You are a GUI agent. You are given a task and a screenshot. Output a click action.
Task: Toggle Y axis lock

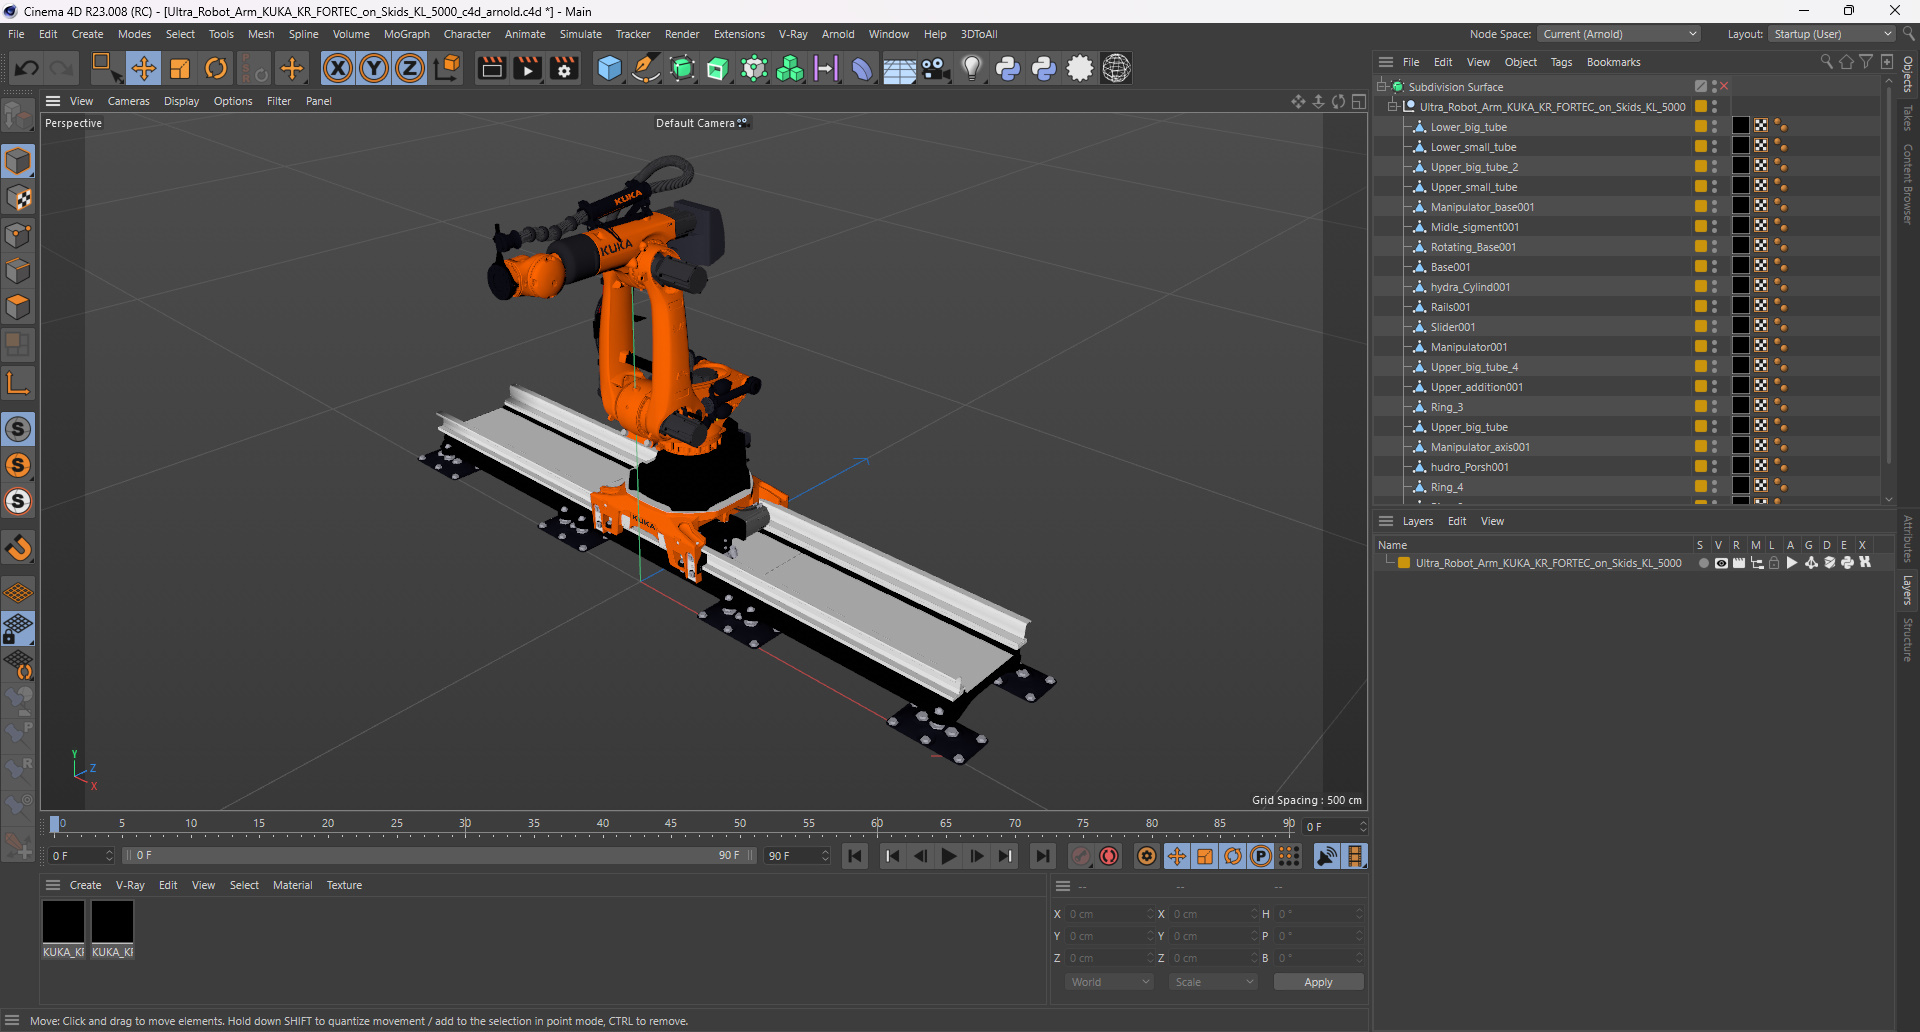374,68
